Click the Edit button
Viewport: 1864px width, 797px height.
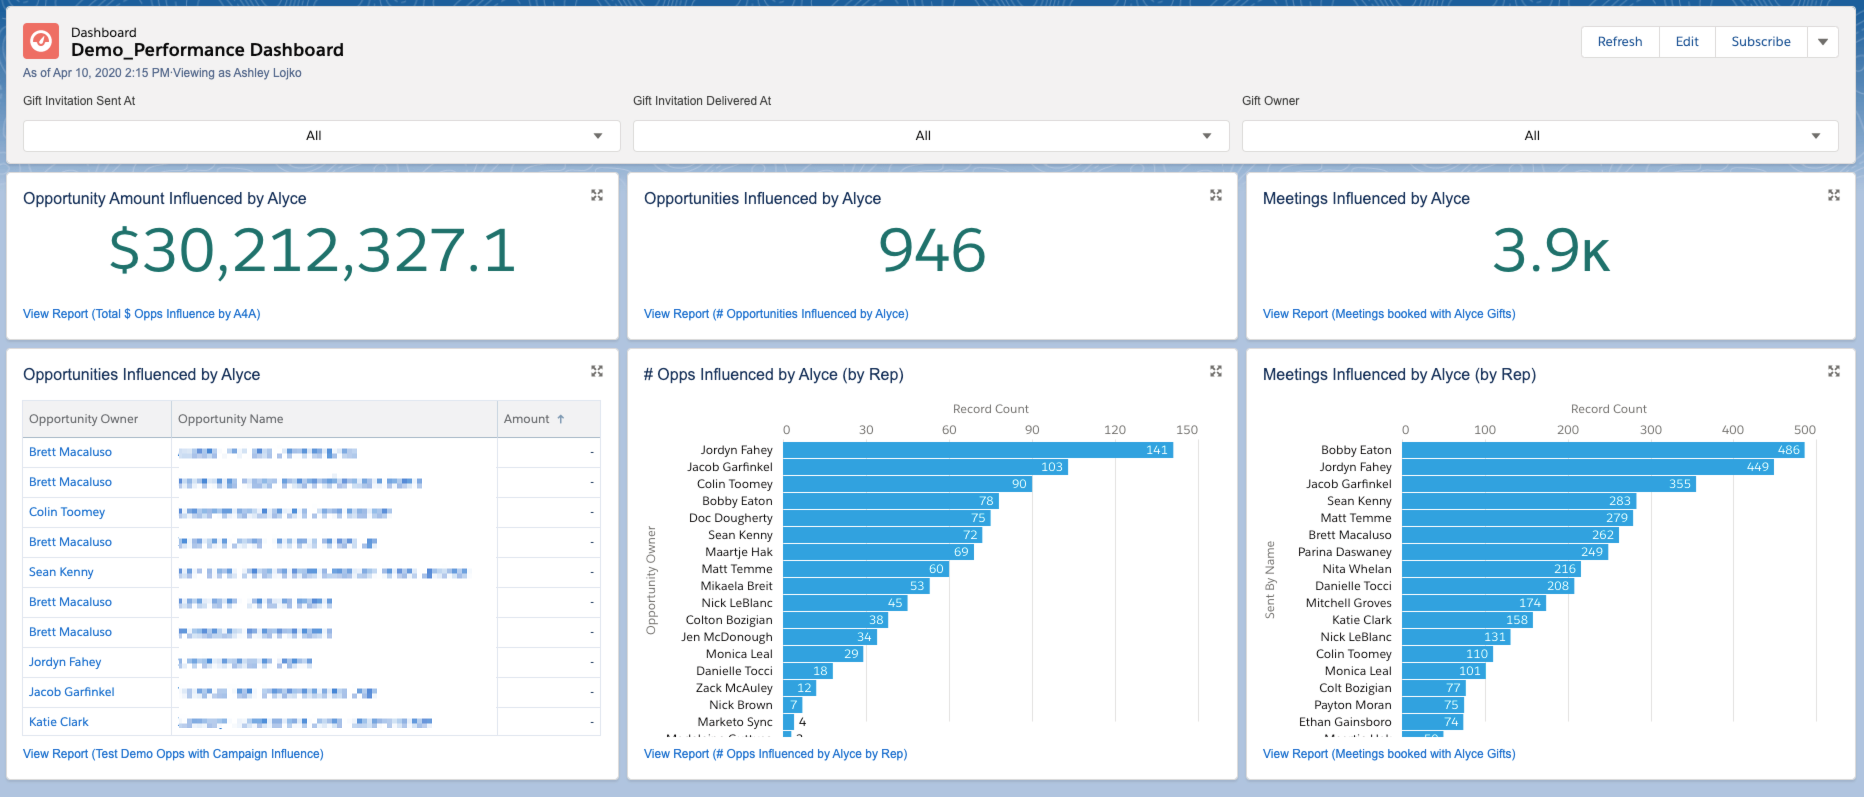click(1687, 42)
